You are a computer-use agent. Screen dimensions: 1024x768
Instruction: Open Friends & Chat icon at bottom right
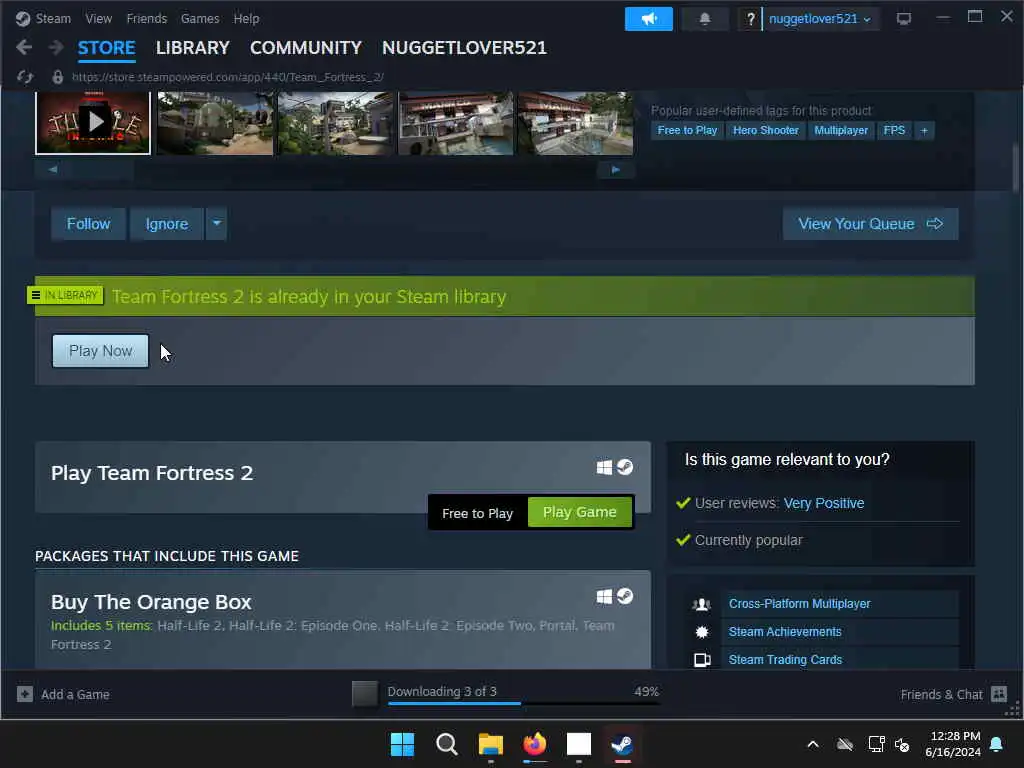tap(999, 694)
